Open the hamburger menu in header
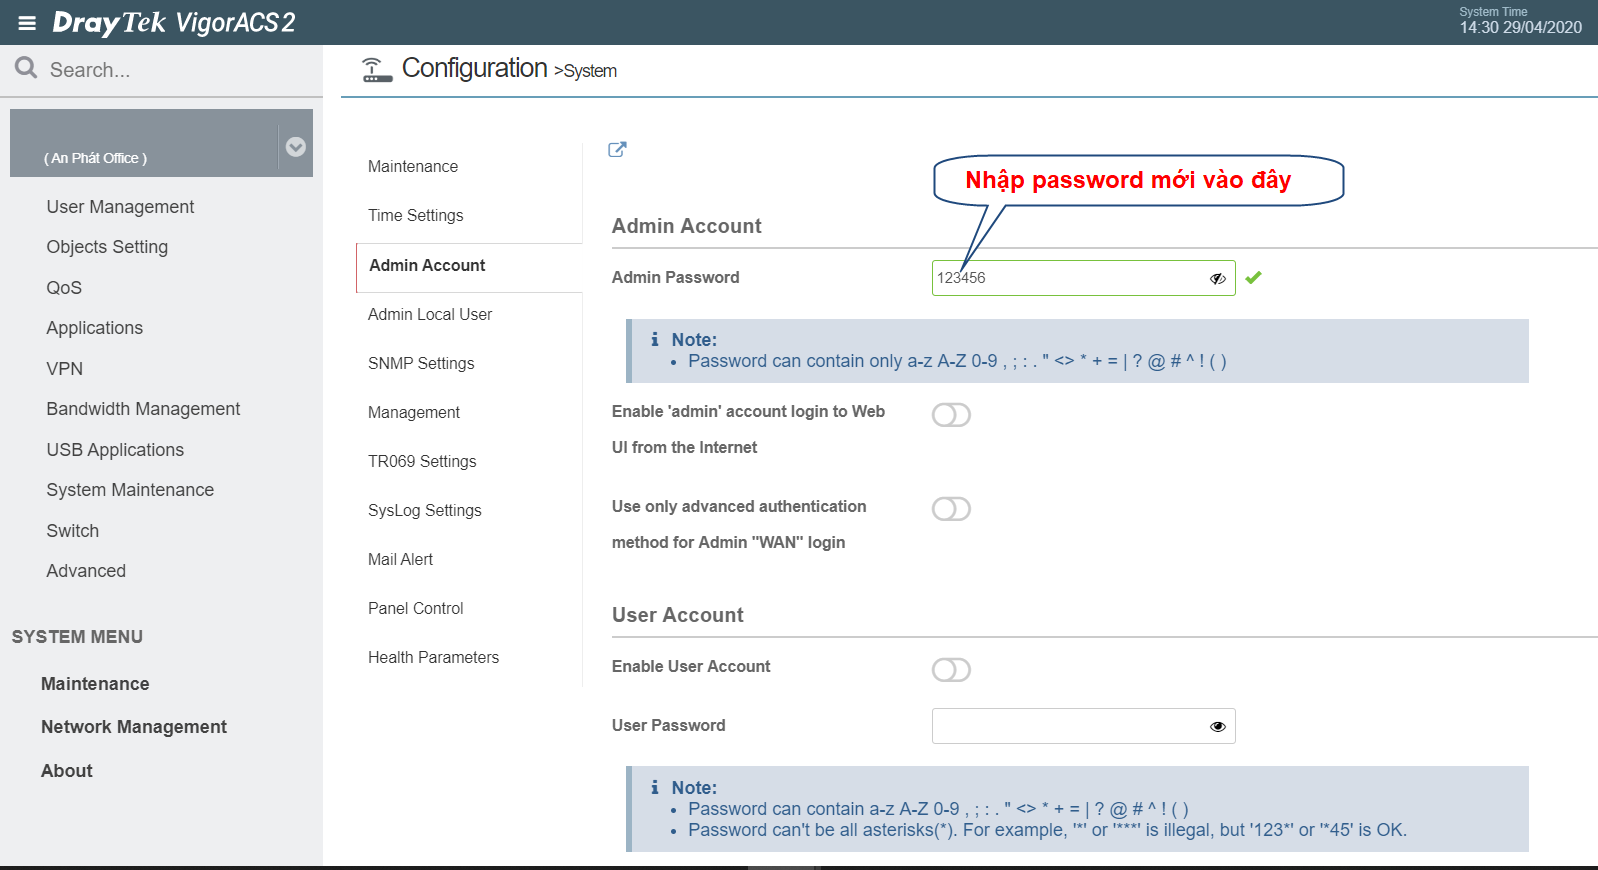 (x=27, y=23)
